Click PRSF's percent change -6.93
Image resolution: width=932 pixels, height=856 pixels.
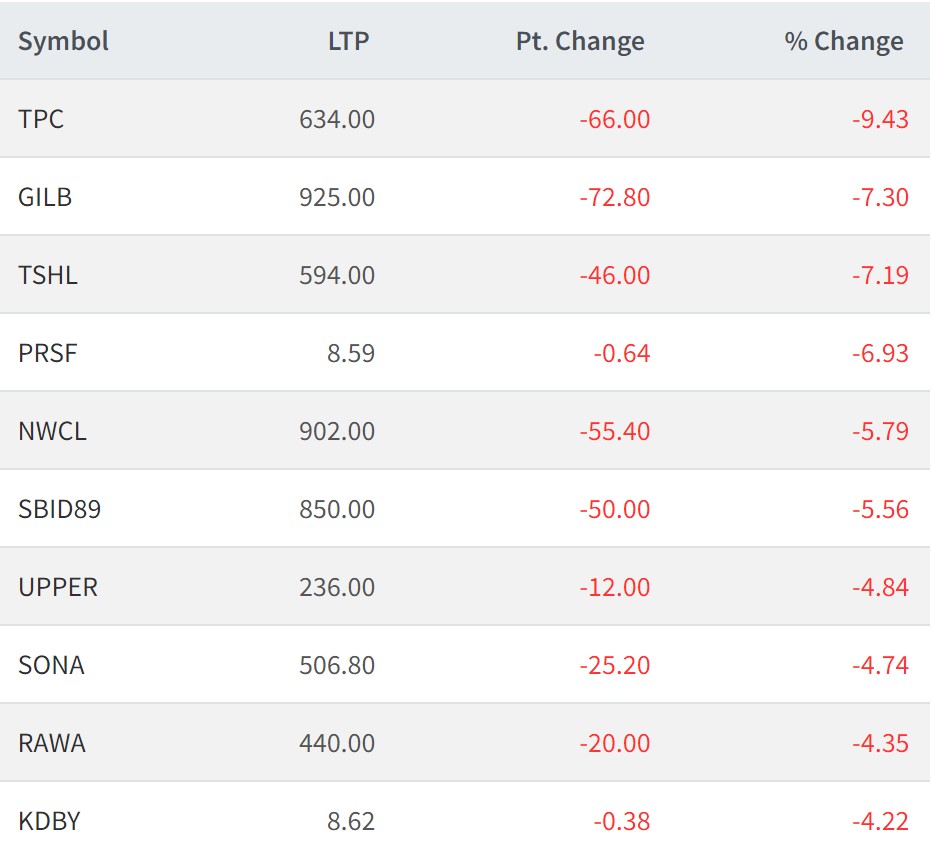pos(880,353)
